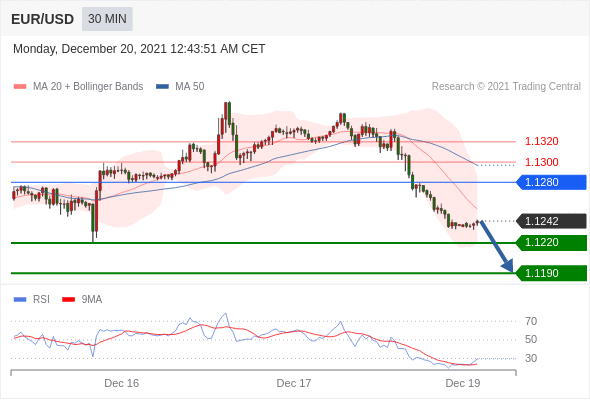Select the 1.1220 green support tag
This screenshot has height=400, width=590.
[551, 243]
